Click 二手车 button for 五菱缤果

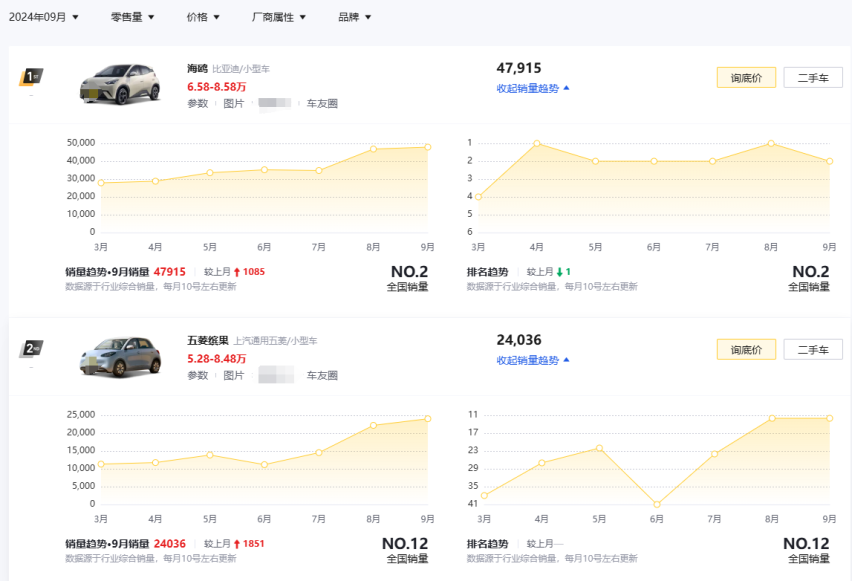point(813,349)
